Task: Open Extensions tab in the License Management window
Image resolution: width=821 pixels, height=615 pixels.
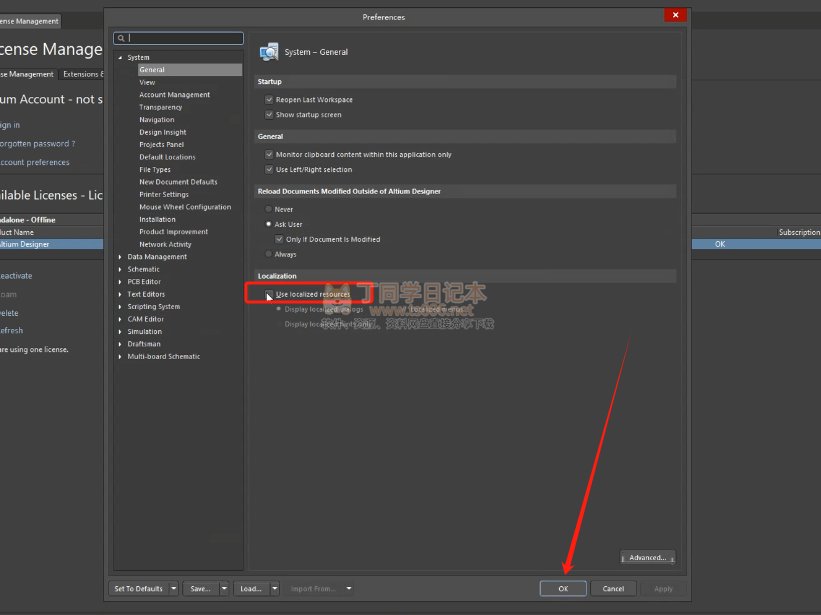Action: (82, 74)
